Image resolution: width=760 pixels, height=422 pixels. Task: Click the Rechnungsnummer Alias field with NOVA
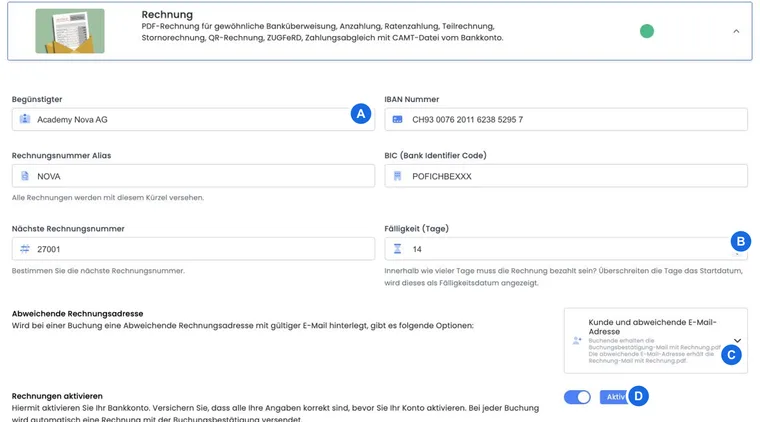pos(193,176)
